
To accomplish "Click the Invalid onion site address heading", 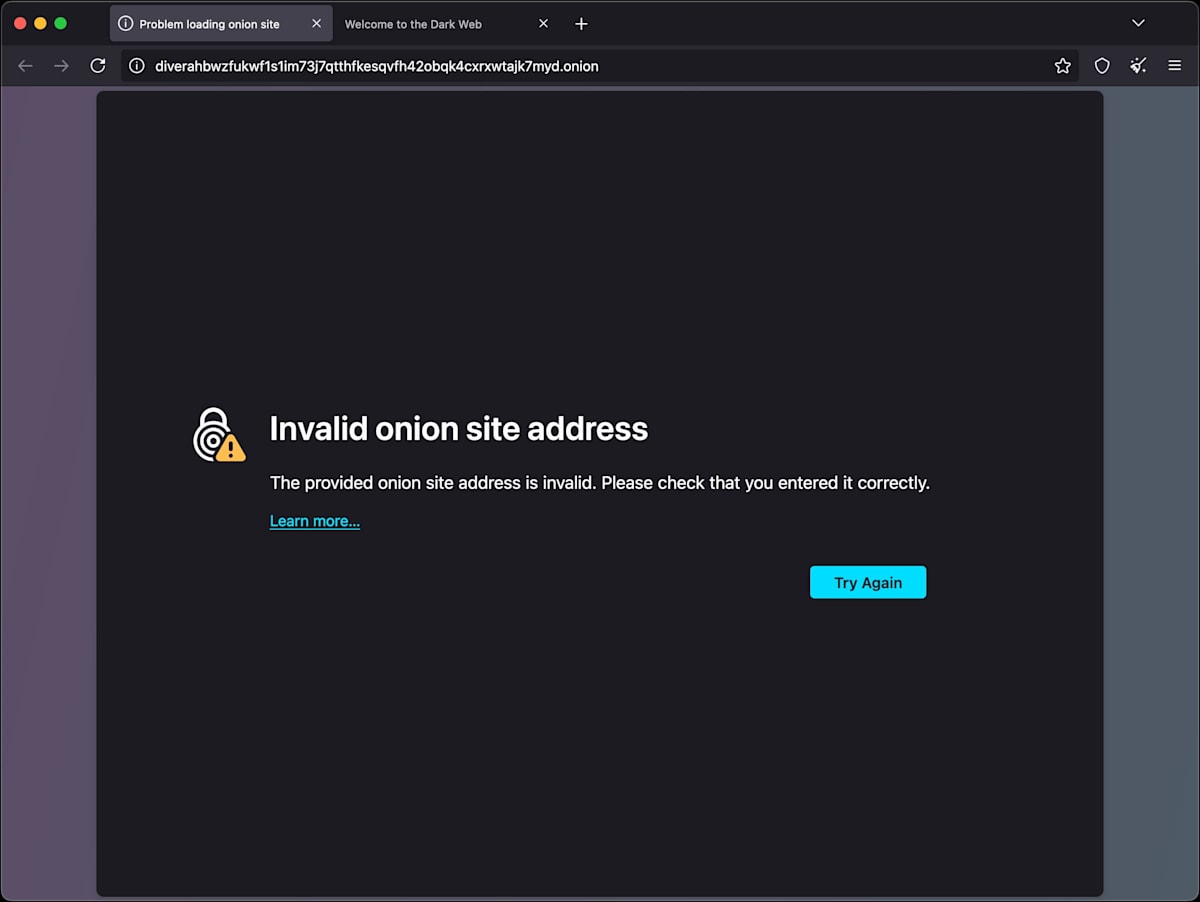I will (459, 429).
